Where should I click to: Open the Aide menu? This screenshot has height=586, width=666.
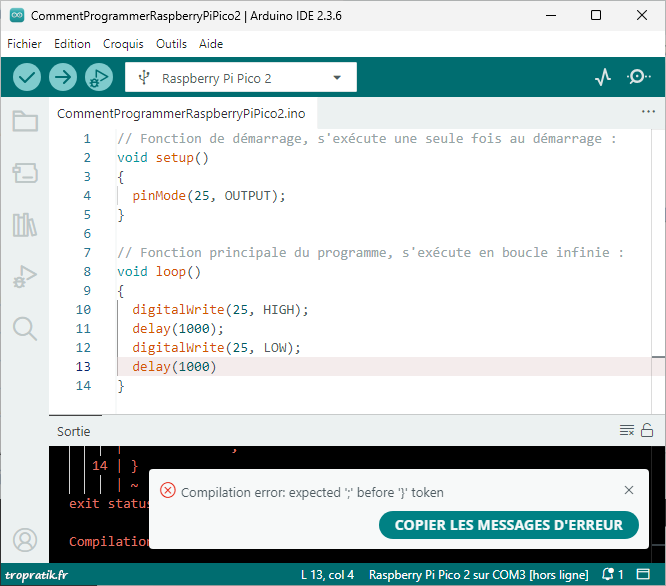(x=211, y=44)
